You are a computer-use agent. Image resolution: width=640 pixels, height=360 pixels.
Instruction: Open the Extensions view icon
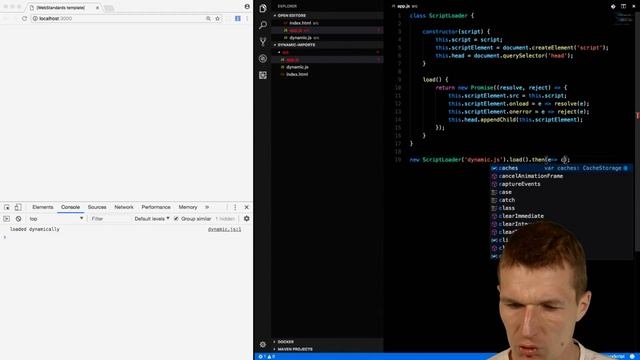(263, 75)
